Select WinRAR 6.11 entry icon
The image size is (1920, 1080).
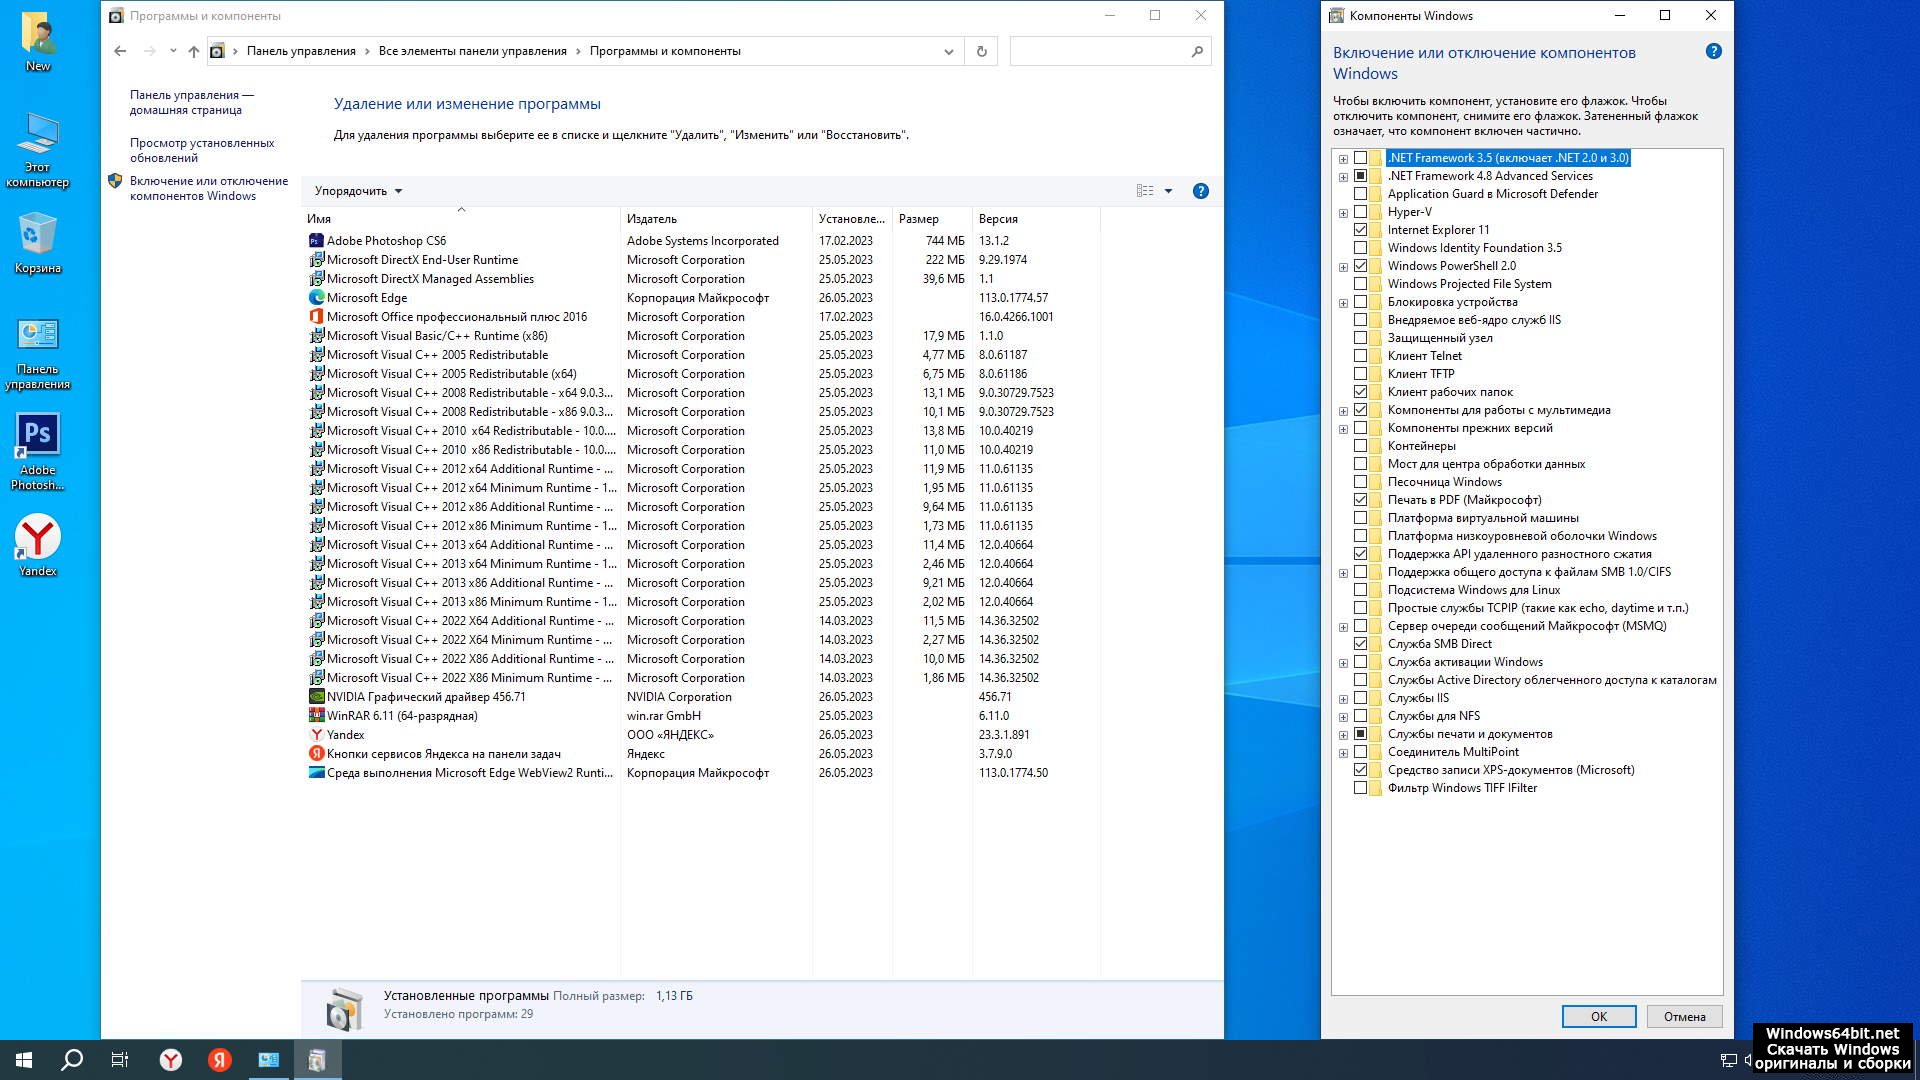click(316, 716)
